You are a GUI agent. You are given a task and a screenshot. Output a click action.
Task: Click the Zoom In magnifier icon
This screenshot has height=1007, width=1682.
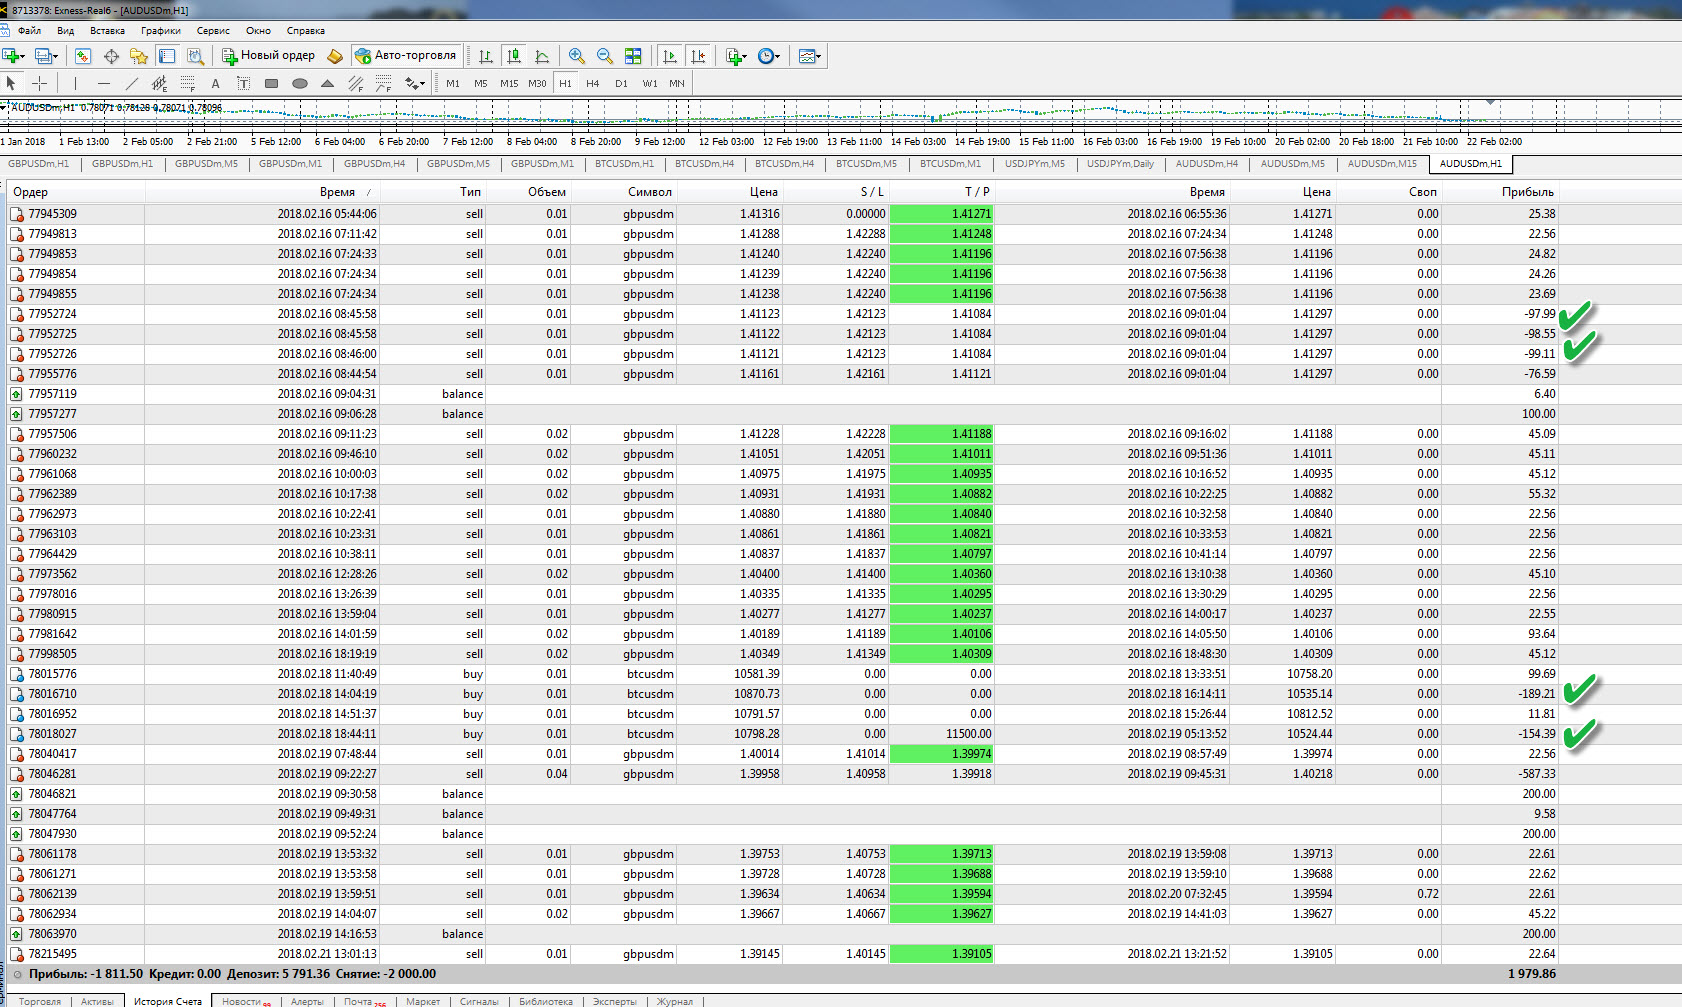pos(576,56)
